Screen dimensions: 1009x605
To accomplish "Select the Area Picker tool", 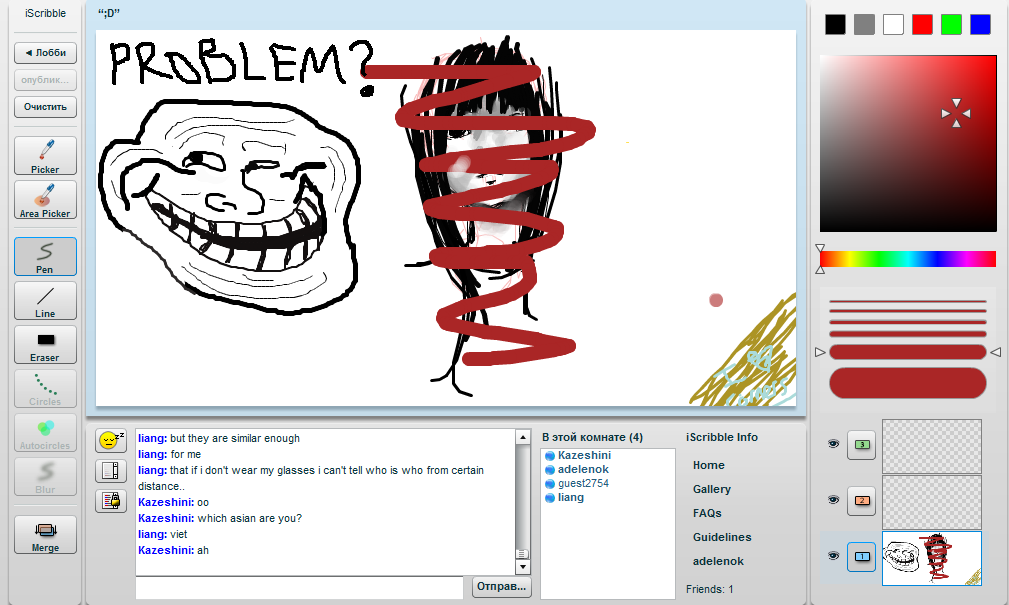I will (45, 200).
